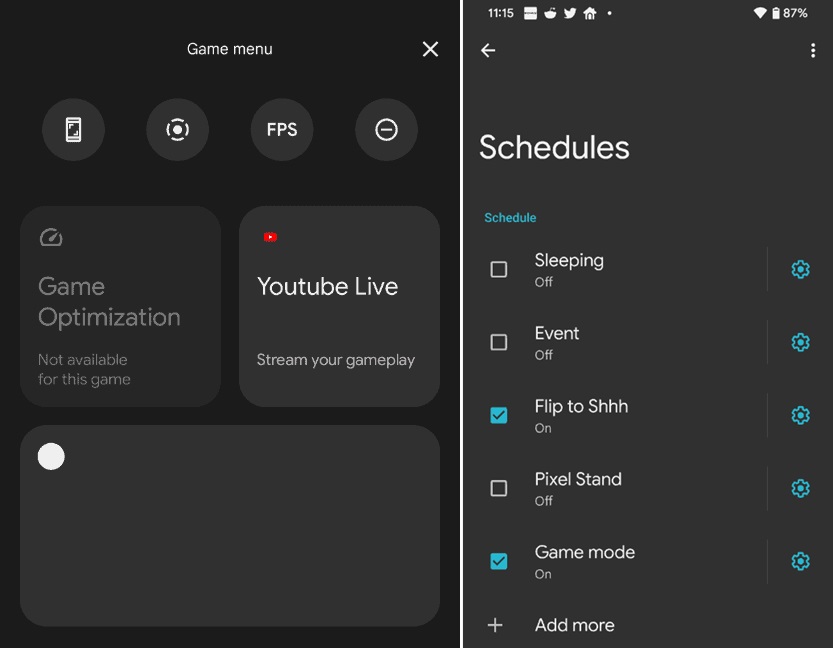The height and width of the screenshot is (648, 833).
Task: Open the three-dot overflow menu
Action: coord(812,51)
